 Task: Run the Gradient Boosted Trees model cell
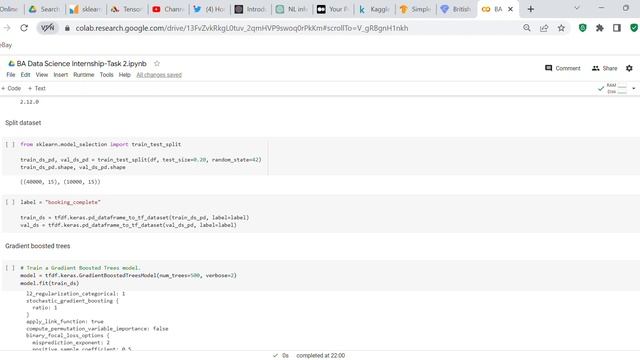pyautogui.click(x=10, y=268)
